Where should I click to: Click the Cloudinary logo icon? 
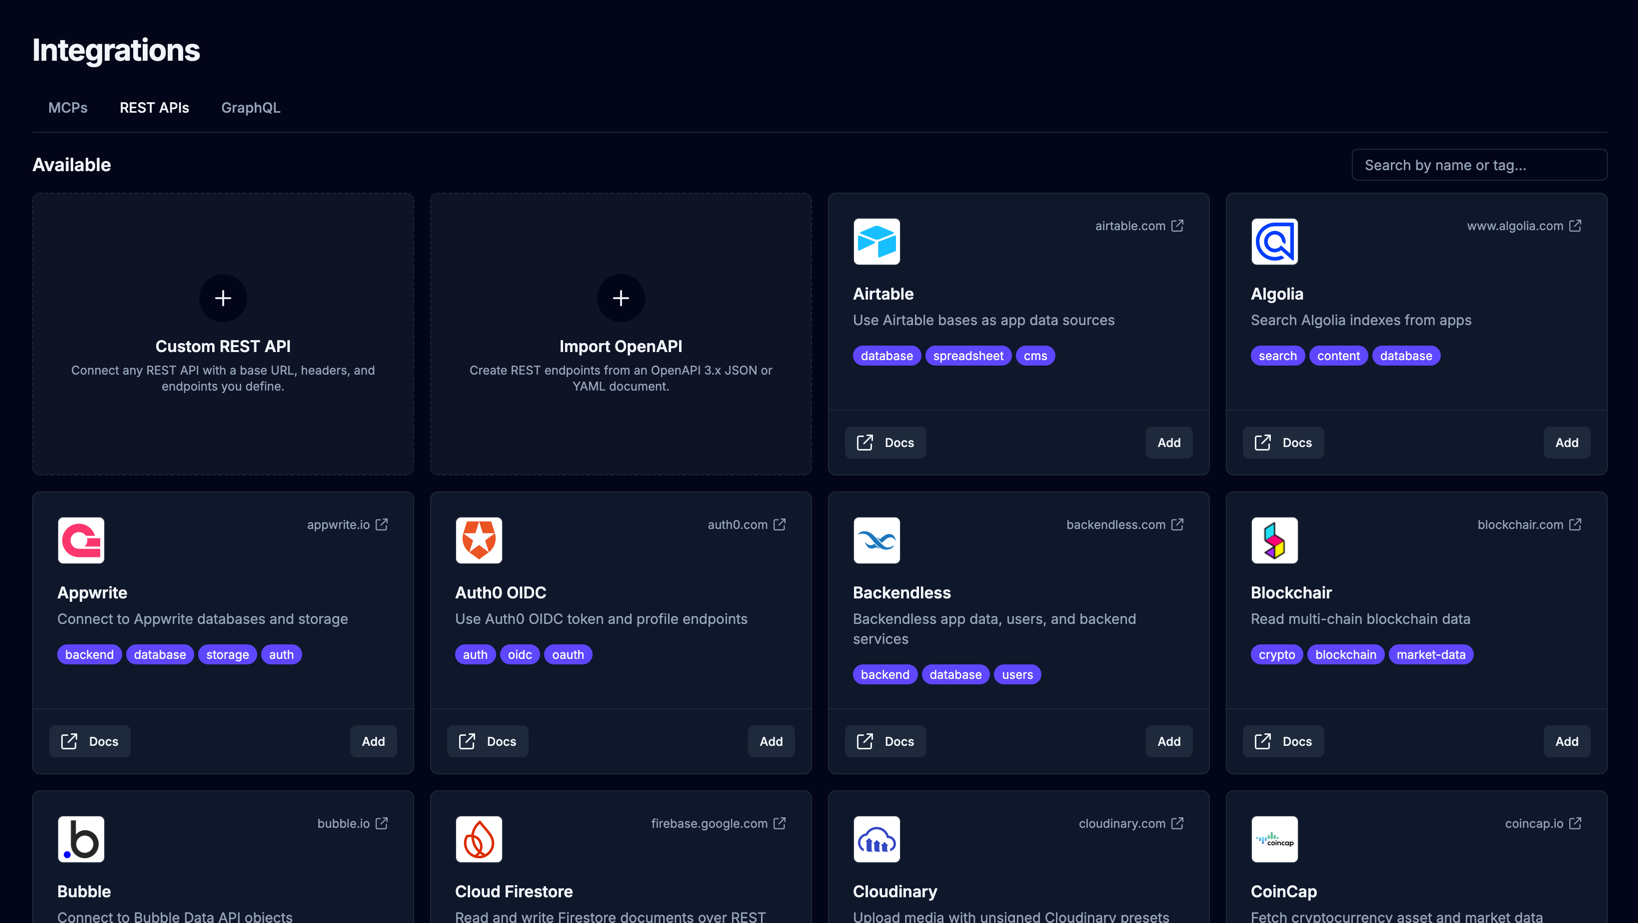[877, 839]
